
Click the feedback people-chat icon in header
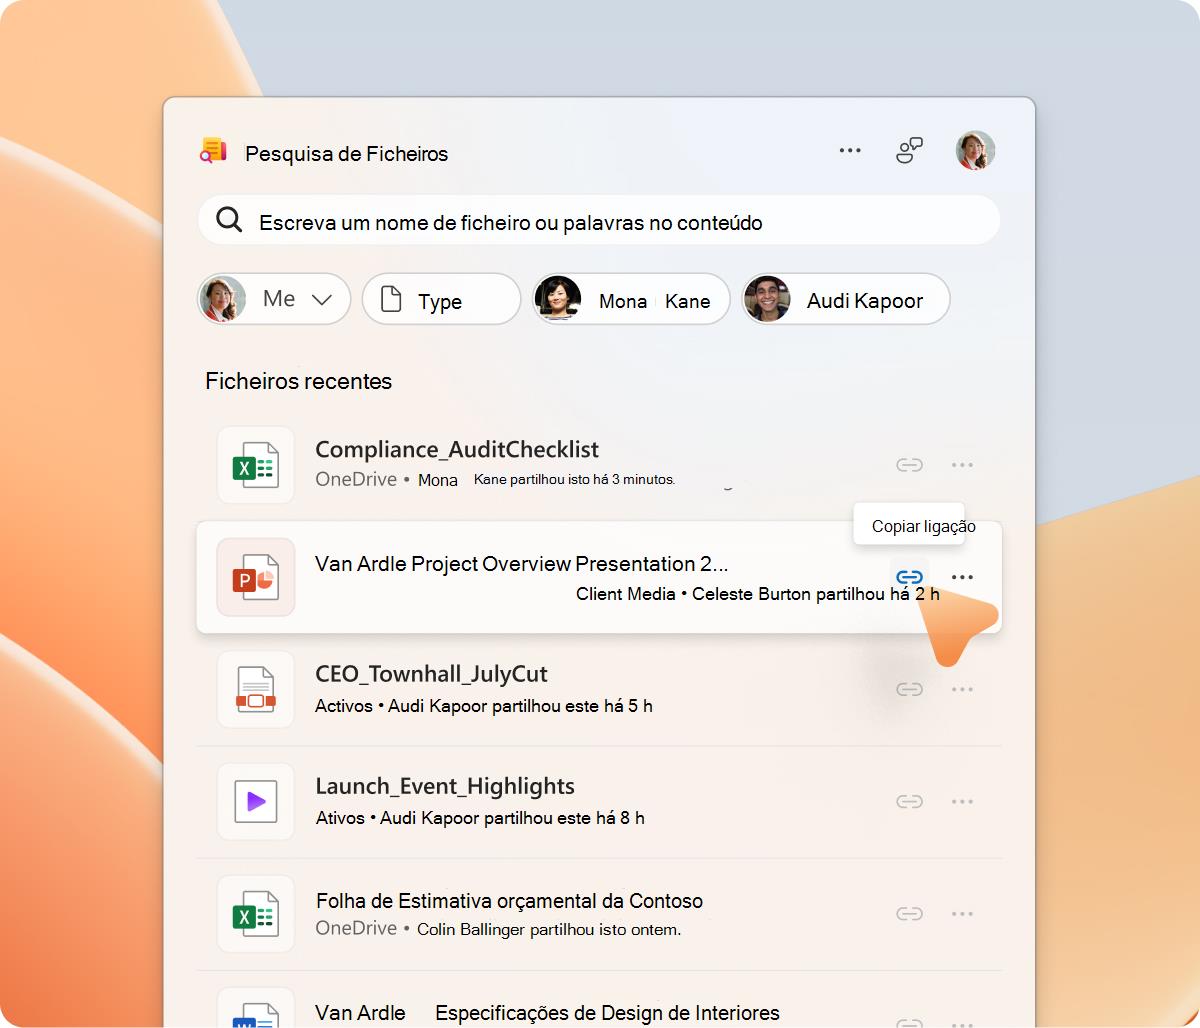(909, 151)
